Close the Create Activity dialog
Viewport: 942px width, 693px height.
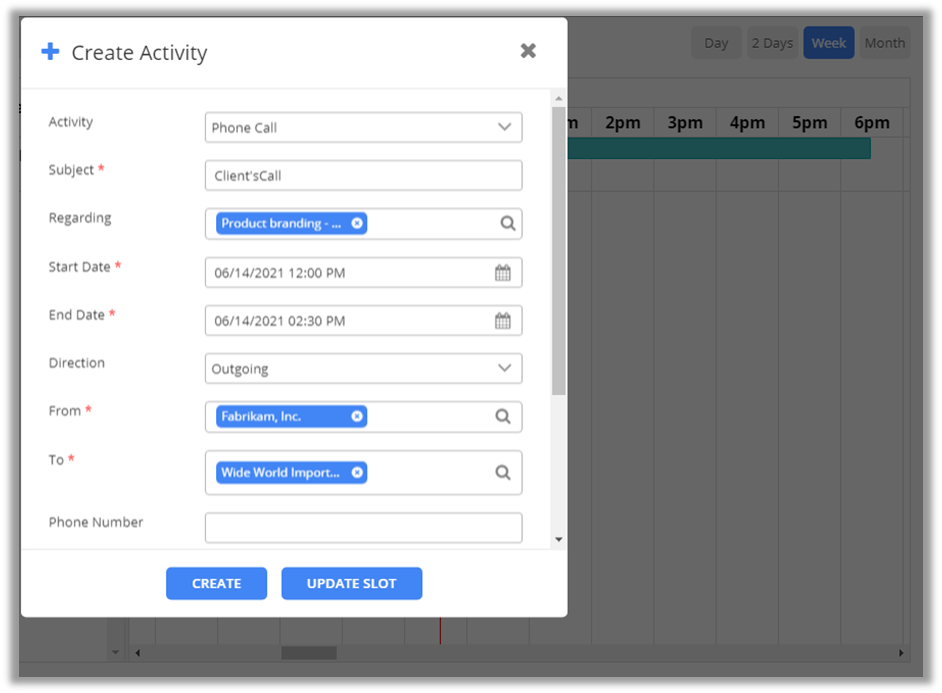[x=528, y=51]
